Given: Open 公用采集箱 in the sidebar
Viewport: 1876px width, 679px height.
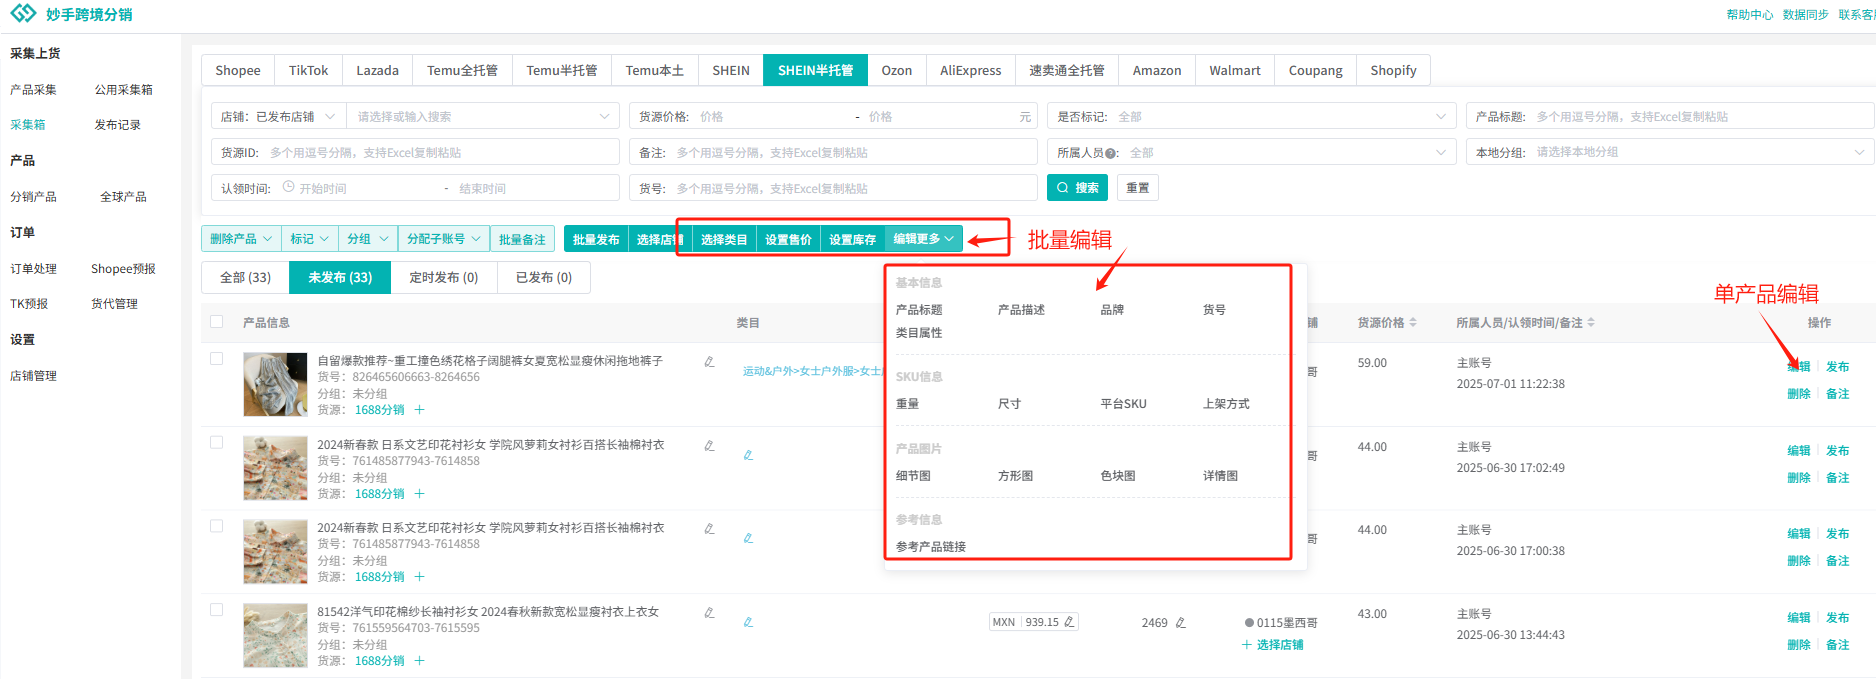Looking at the screenshot, I should point(124,90).
